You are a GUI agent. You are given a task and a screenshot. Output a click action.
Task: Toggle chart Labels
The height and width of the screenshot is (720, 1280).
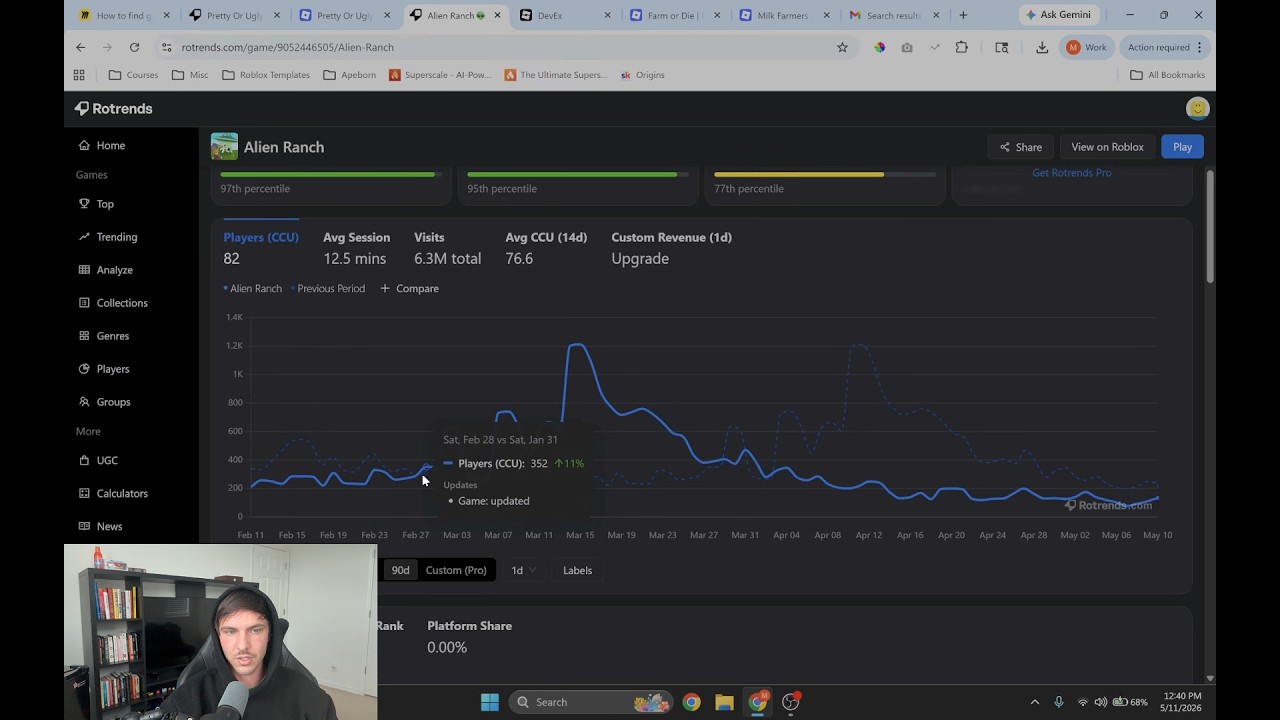(x=577, y=570)
